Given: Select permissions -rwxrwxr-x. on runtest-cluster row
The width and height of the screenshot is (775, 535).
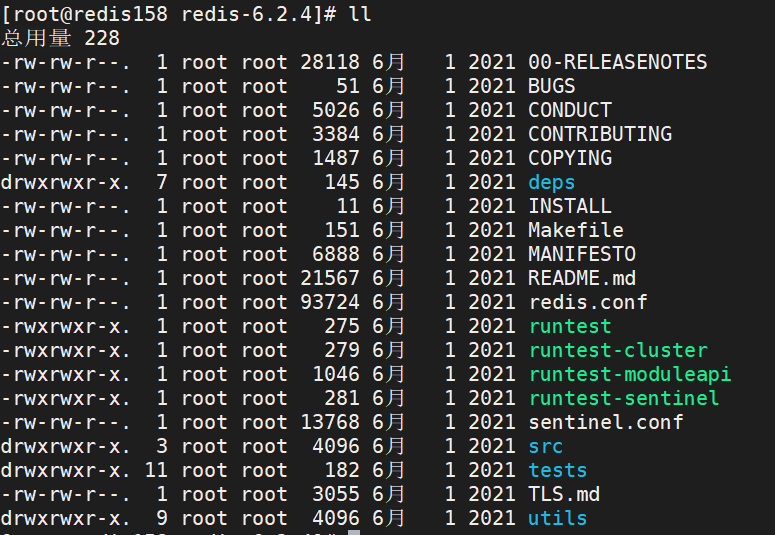Looking at the screenshot, I should [x=66, y=350].
